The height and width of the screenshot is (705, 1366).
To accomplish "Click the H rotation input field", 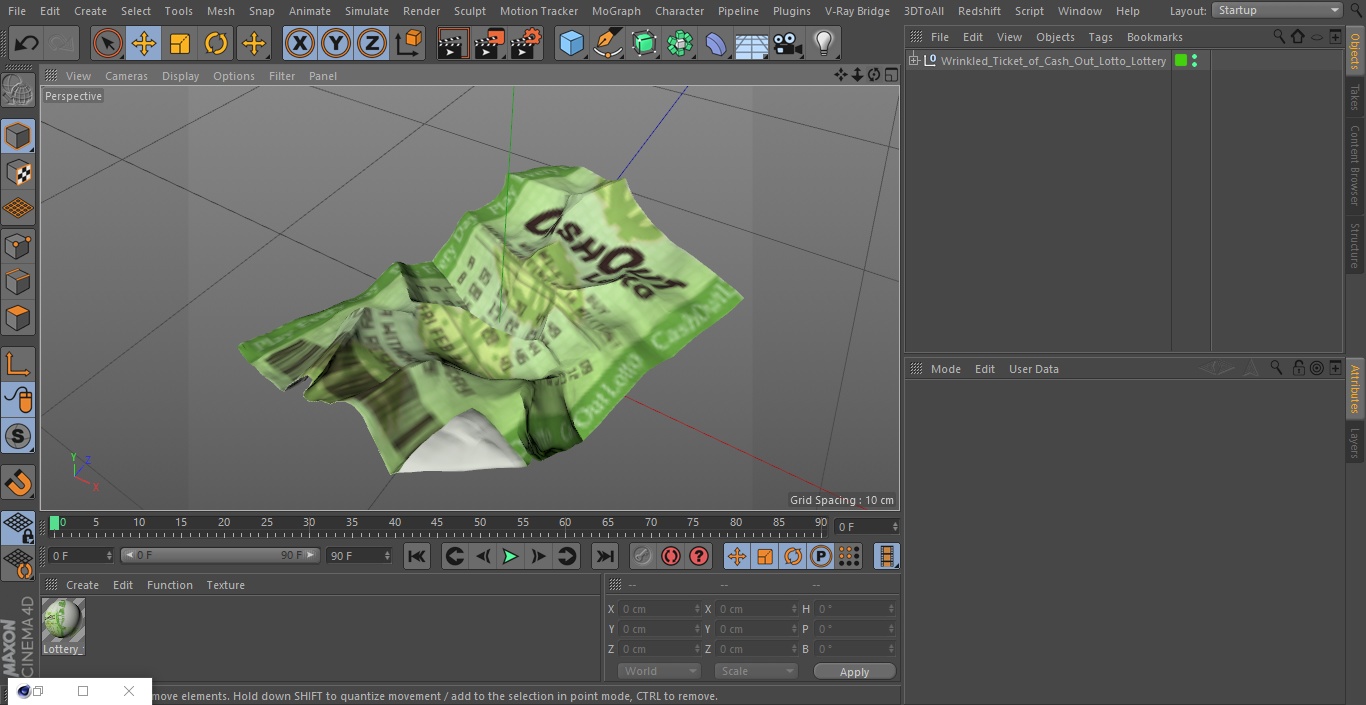I will point(856,609).
